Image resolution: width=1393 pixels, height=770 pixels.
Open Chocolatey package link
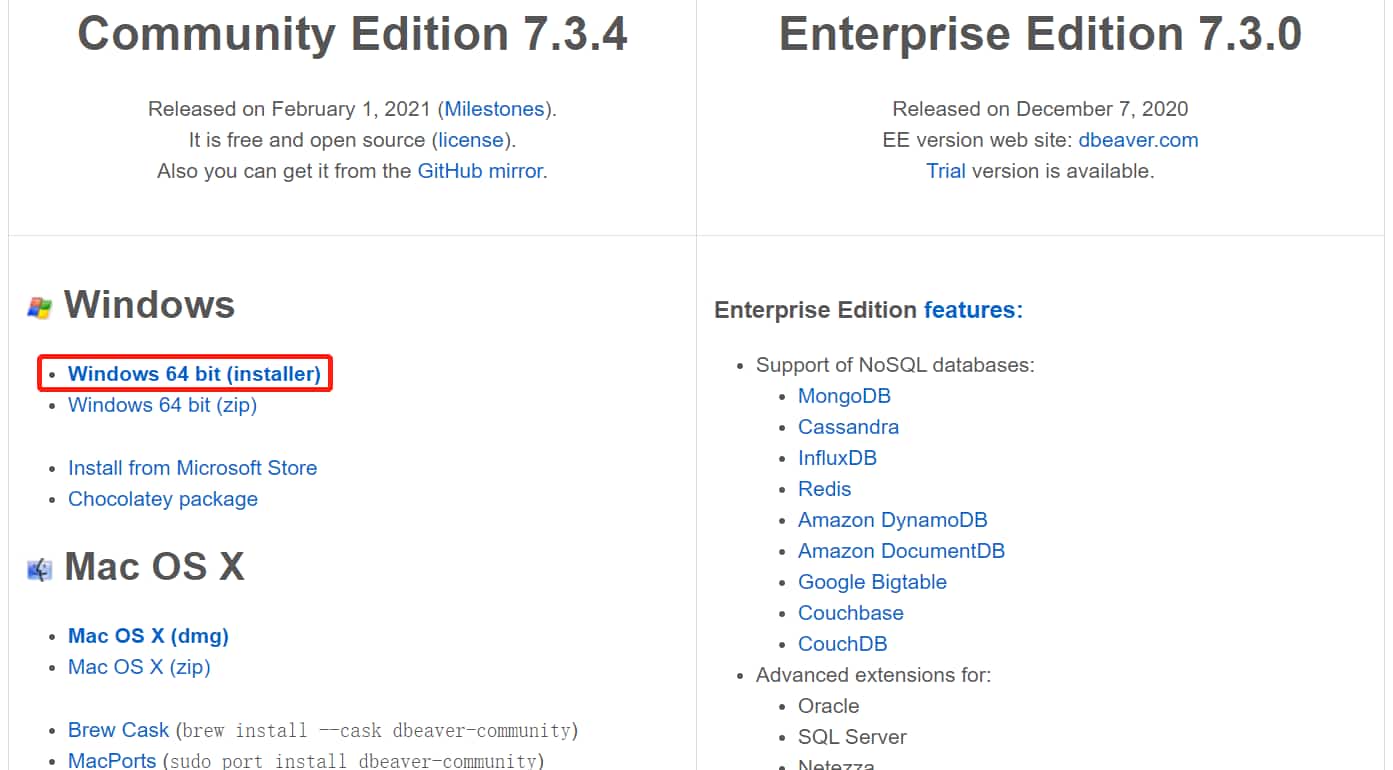pyautogui.click(x=162, y=499)
